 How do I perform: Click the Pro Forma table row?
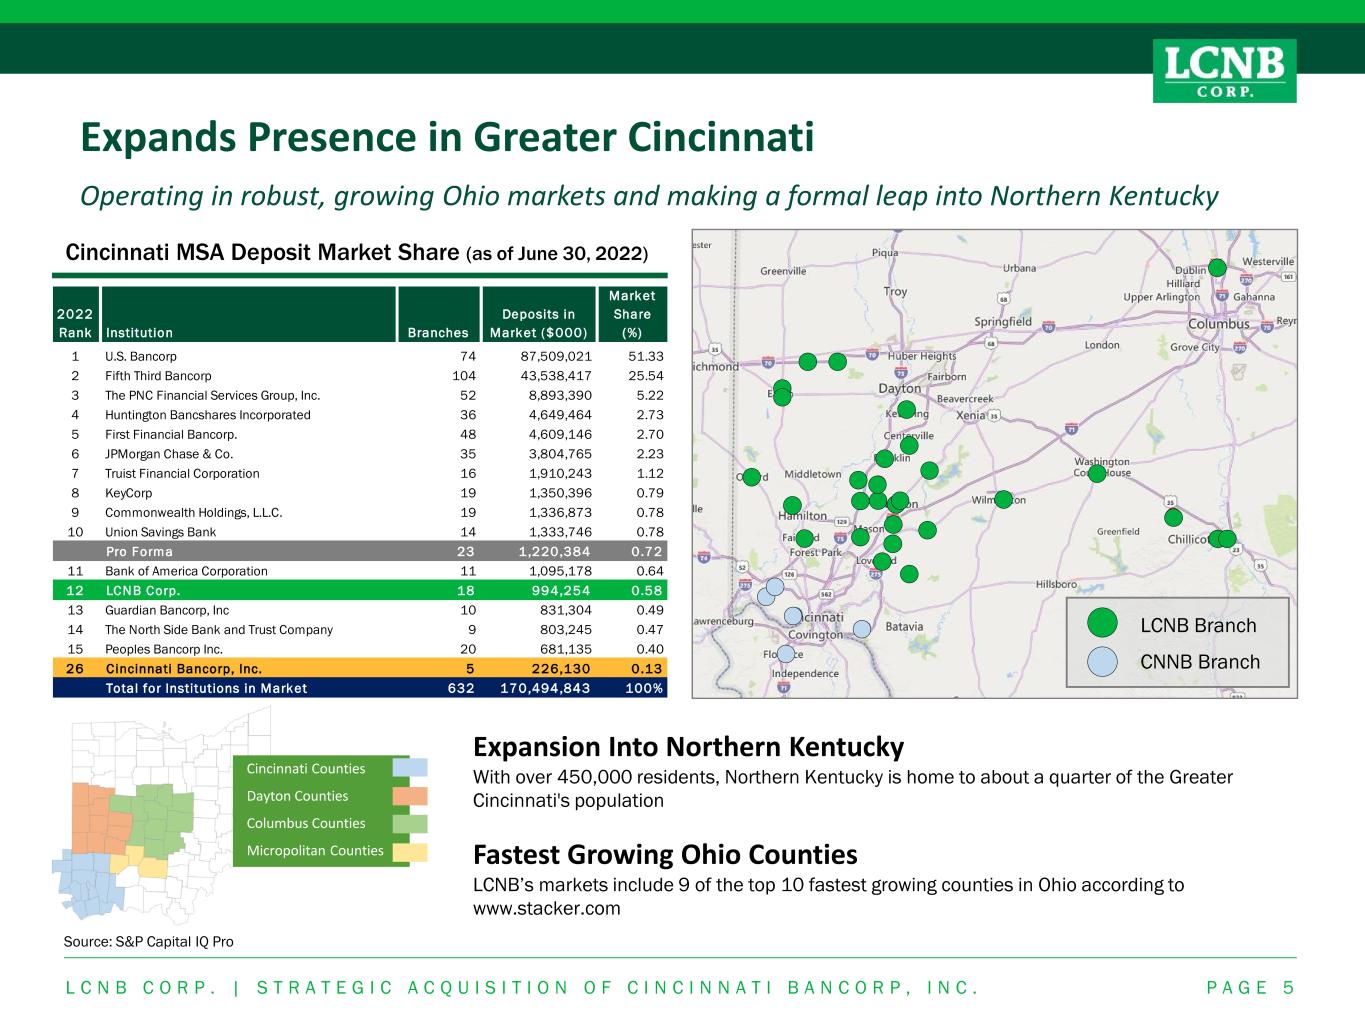point(360,551)
